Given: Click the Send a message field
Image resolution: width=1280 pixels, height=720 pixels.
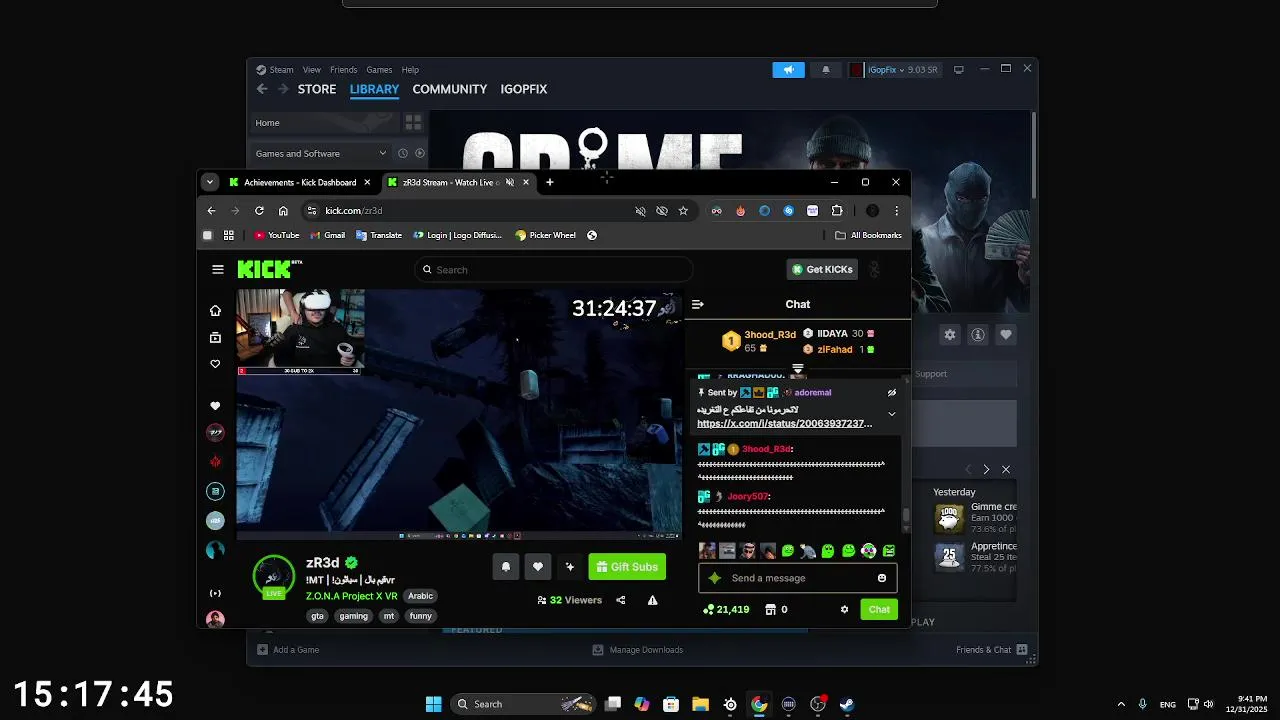Looking at the screenshot, I should pyautogui.click(x=798, y=578).
